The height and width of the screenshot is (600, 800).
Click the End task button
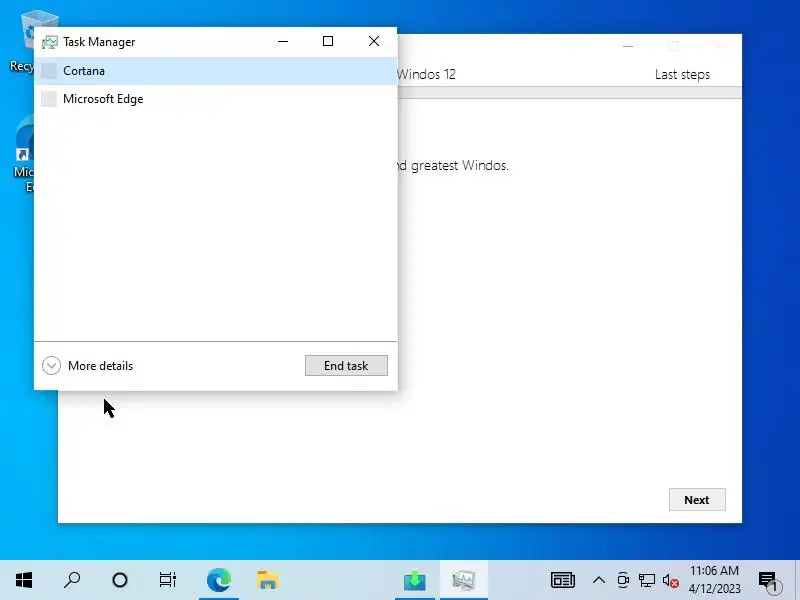(x=346, y=365)
